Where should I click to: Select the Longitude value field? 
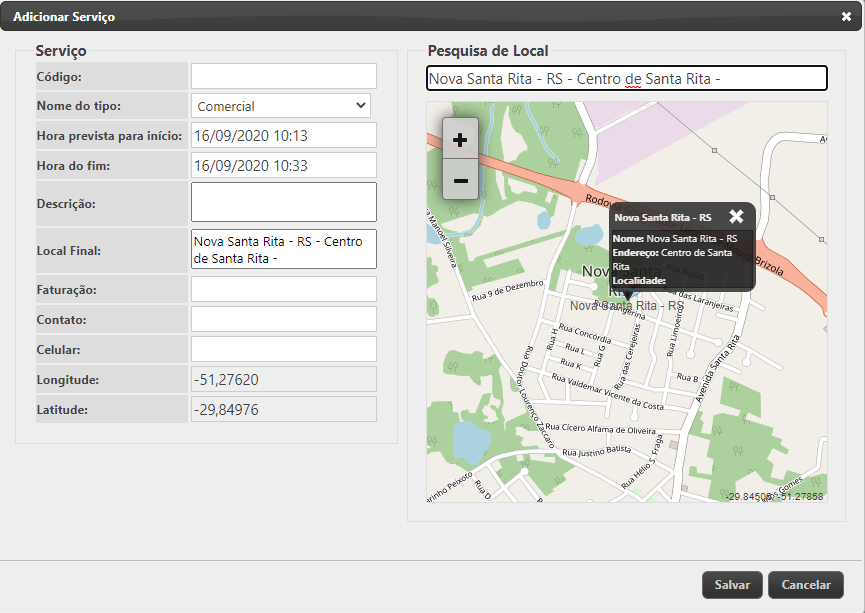[x=284, y=380]
